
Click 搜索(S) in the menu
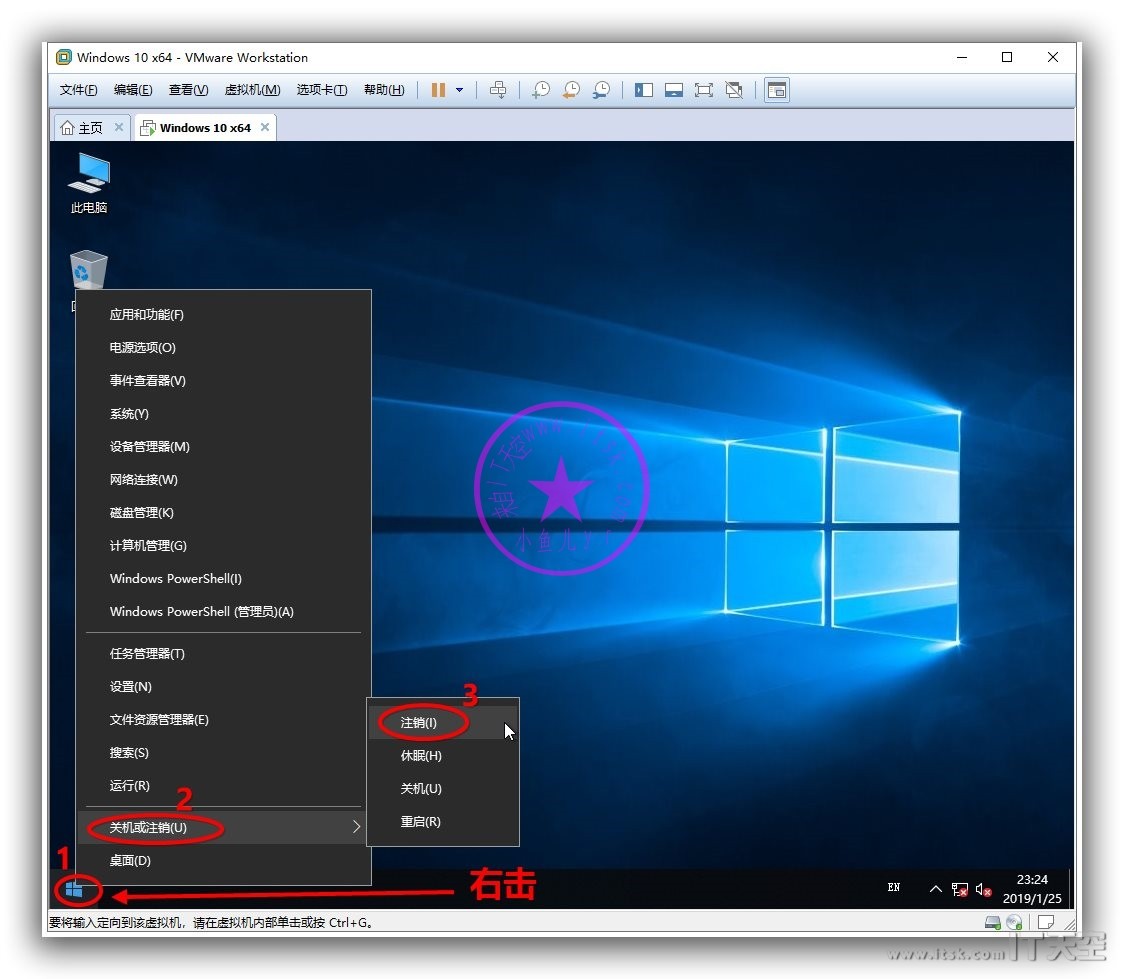point(224,753)
